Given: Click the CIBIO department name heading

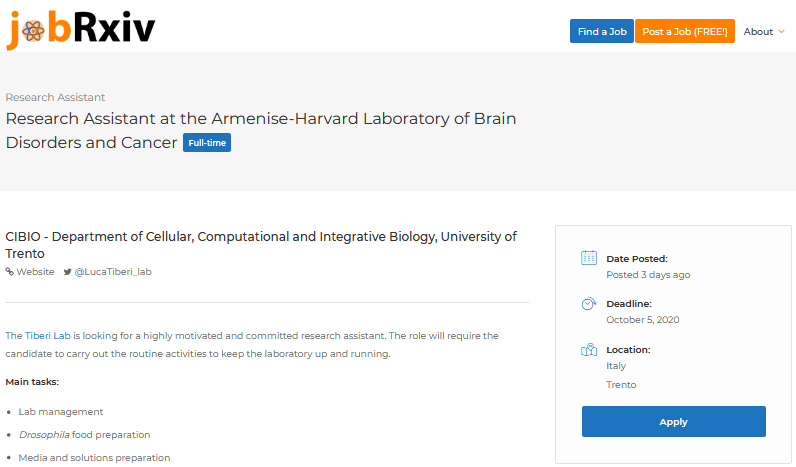Looking at the screenshot, I should 261,245.
